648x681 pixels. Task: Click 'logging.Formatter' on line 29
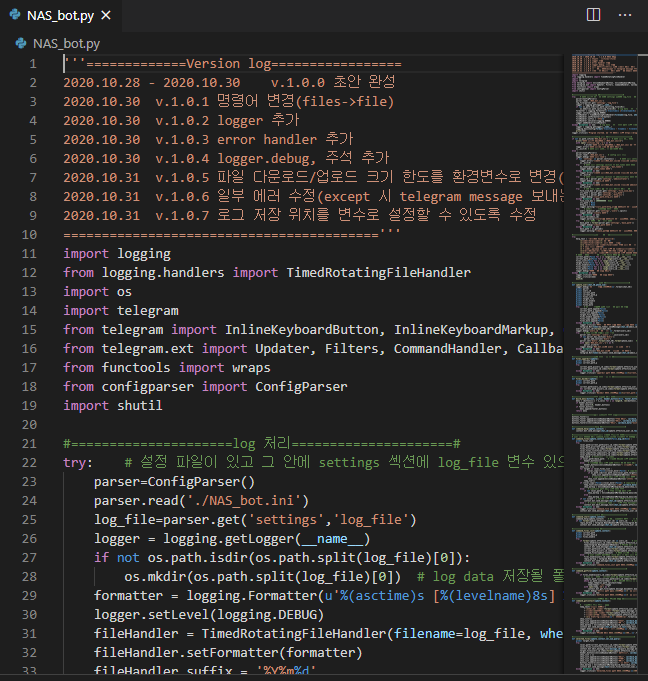coord(251,596)
